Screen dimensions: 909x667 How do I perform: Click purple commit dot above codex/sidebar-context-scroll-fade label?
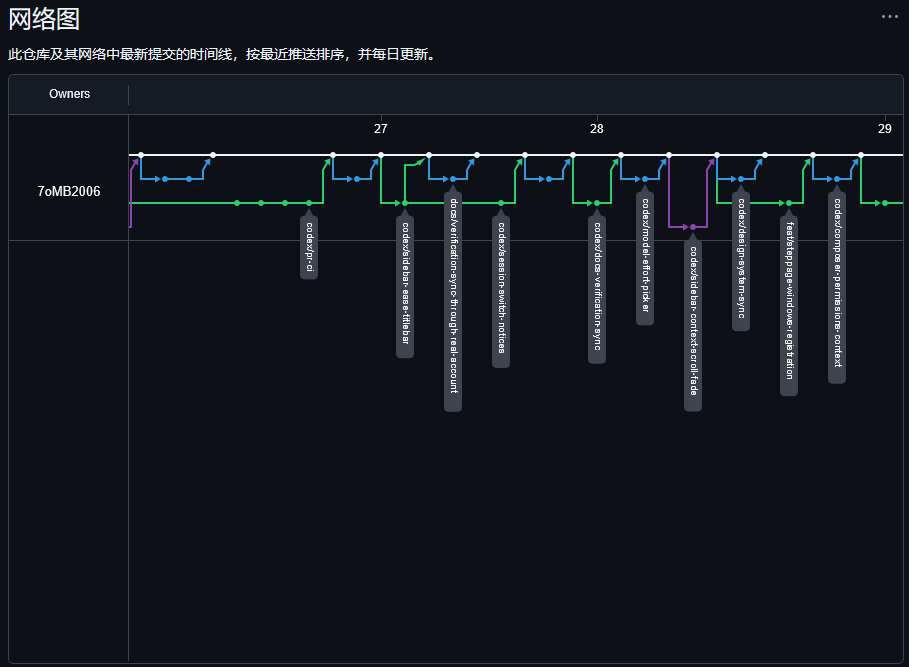(x=693, y=227)
